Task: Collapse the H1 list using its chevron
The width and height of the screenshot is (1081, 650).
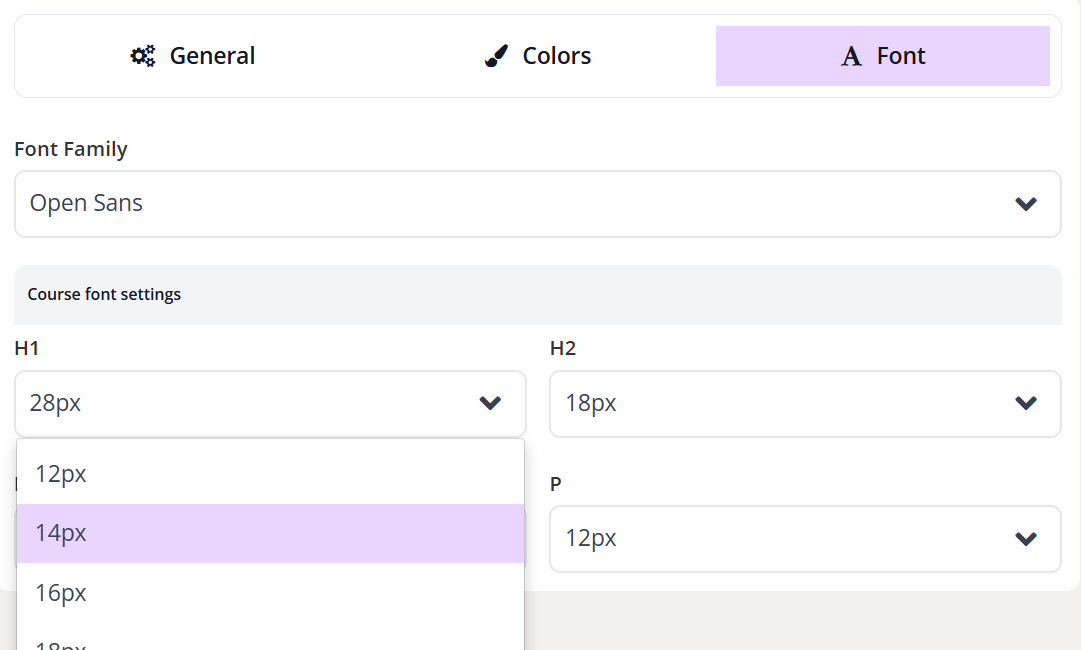Action: pyautogui.click(x=490, y=403)
